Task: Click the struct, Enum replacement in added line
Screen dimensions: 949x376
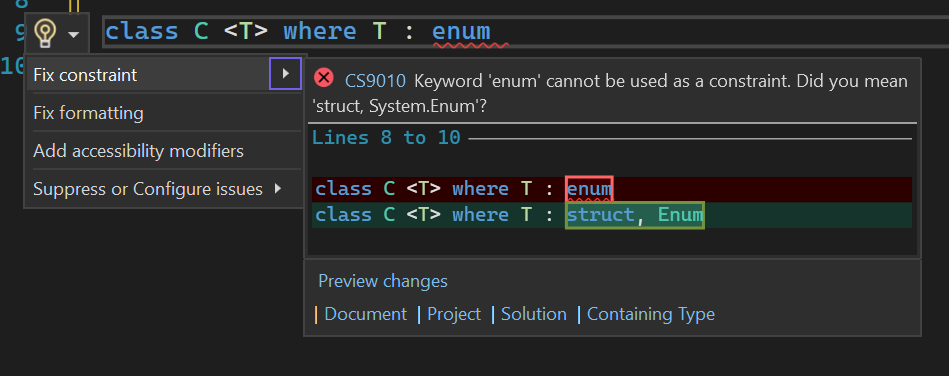Action: (x=635, y=215)
